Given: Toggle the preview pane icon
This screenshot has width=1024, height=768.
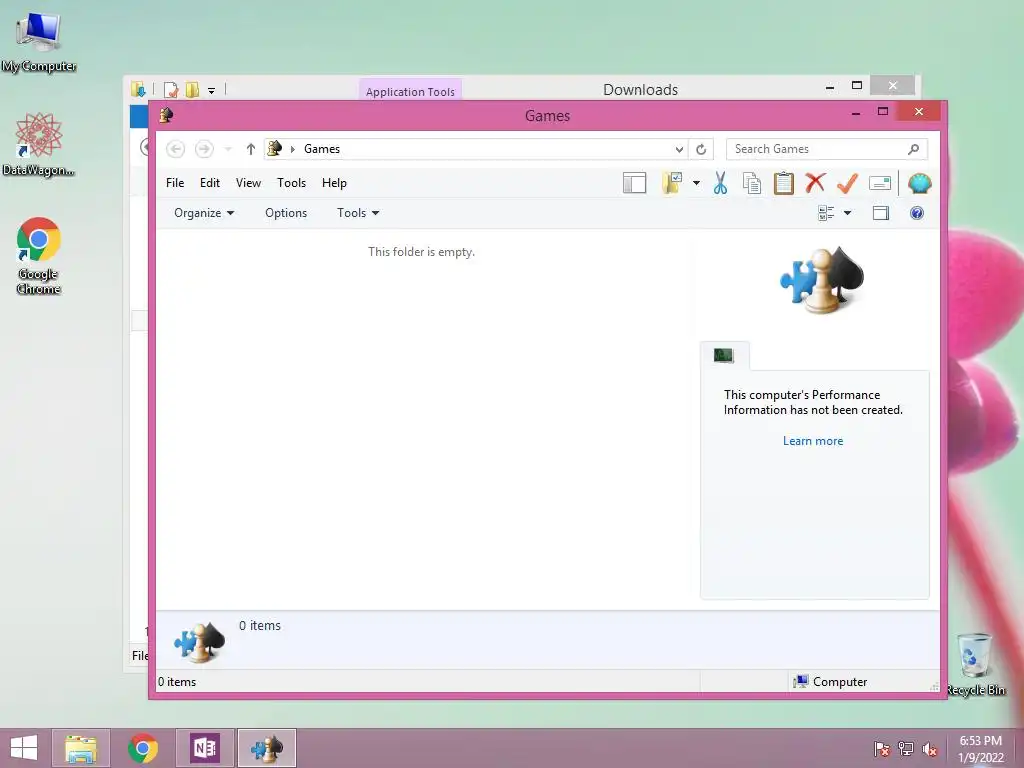Looking at the screenshot, I should [881, 213].
